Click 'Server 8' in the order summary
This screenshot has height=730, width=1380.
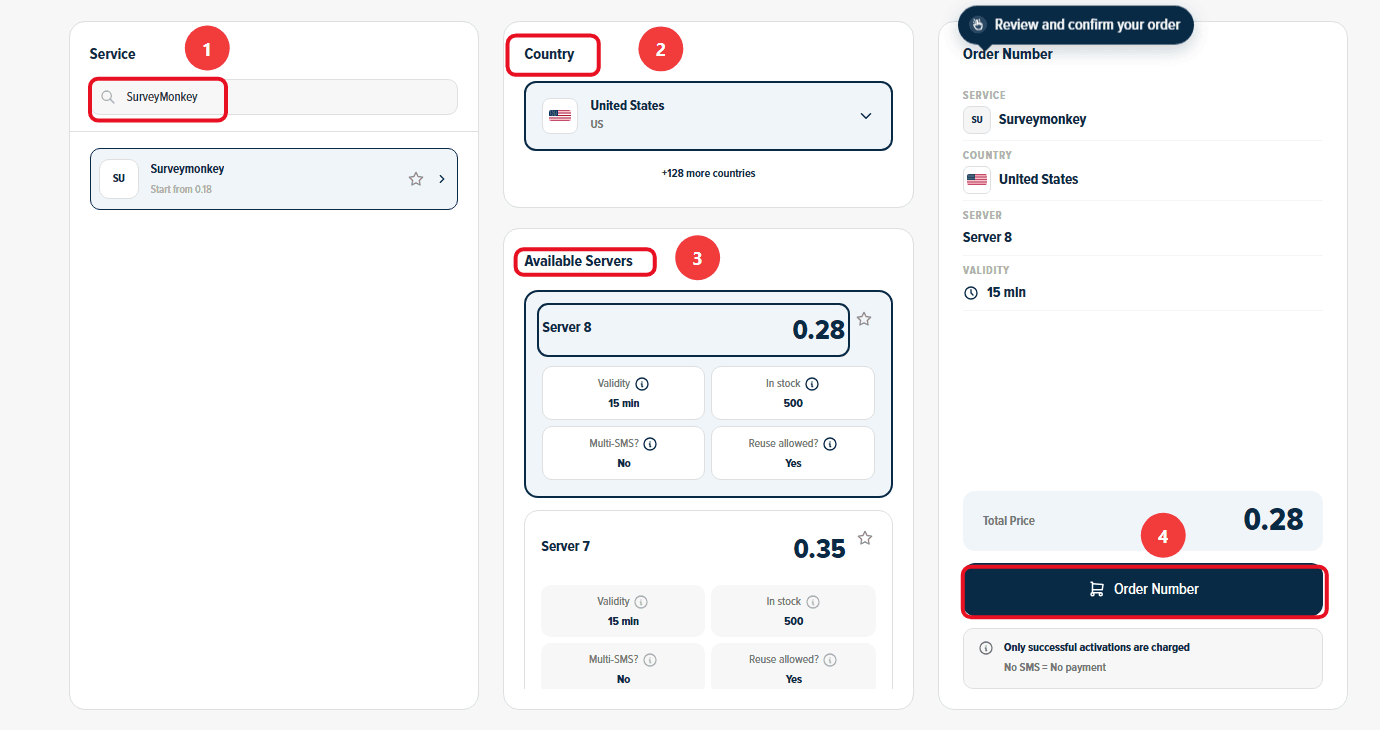click(x=987, y=237)
